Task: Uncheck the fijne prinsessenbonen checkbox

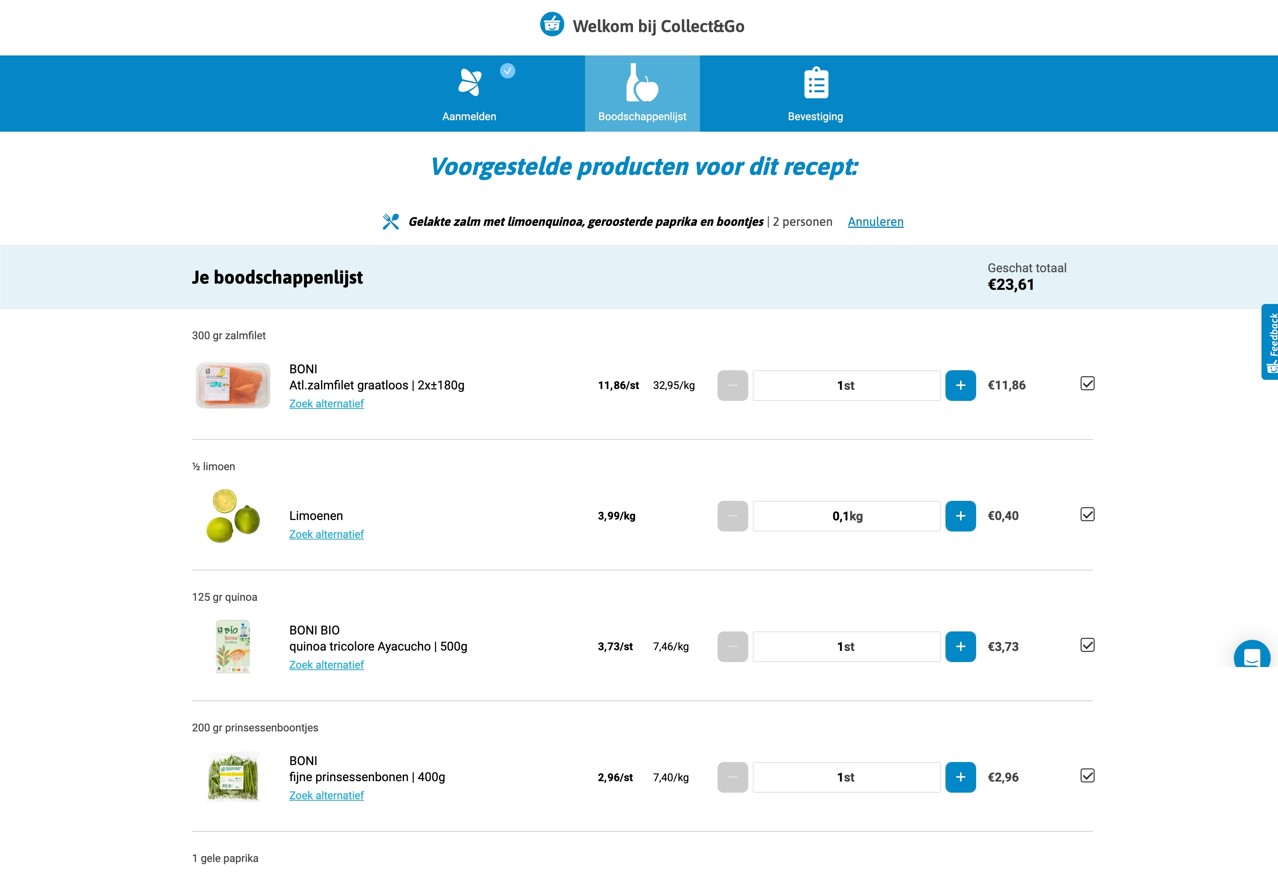Action: 1087,775
